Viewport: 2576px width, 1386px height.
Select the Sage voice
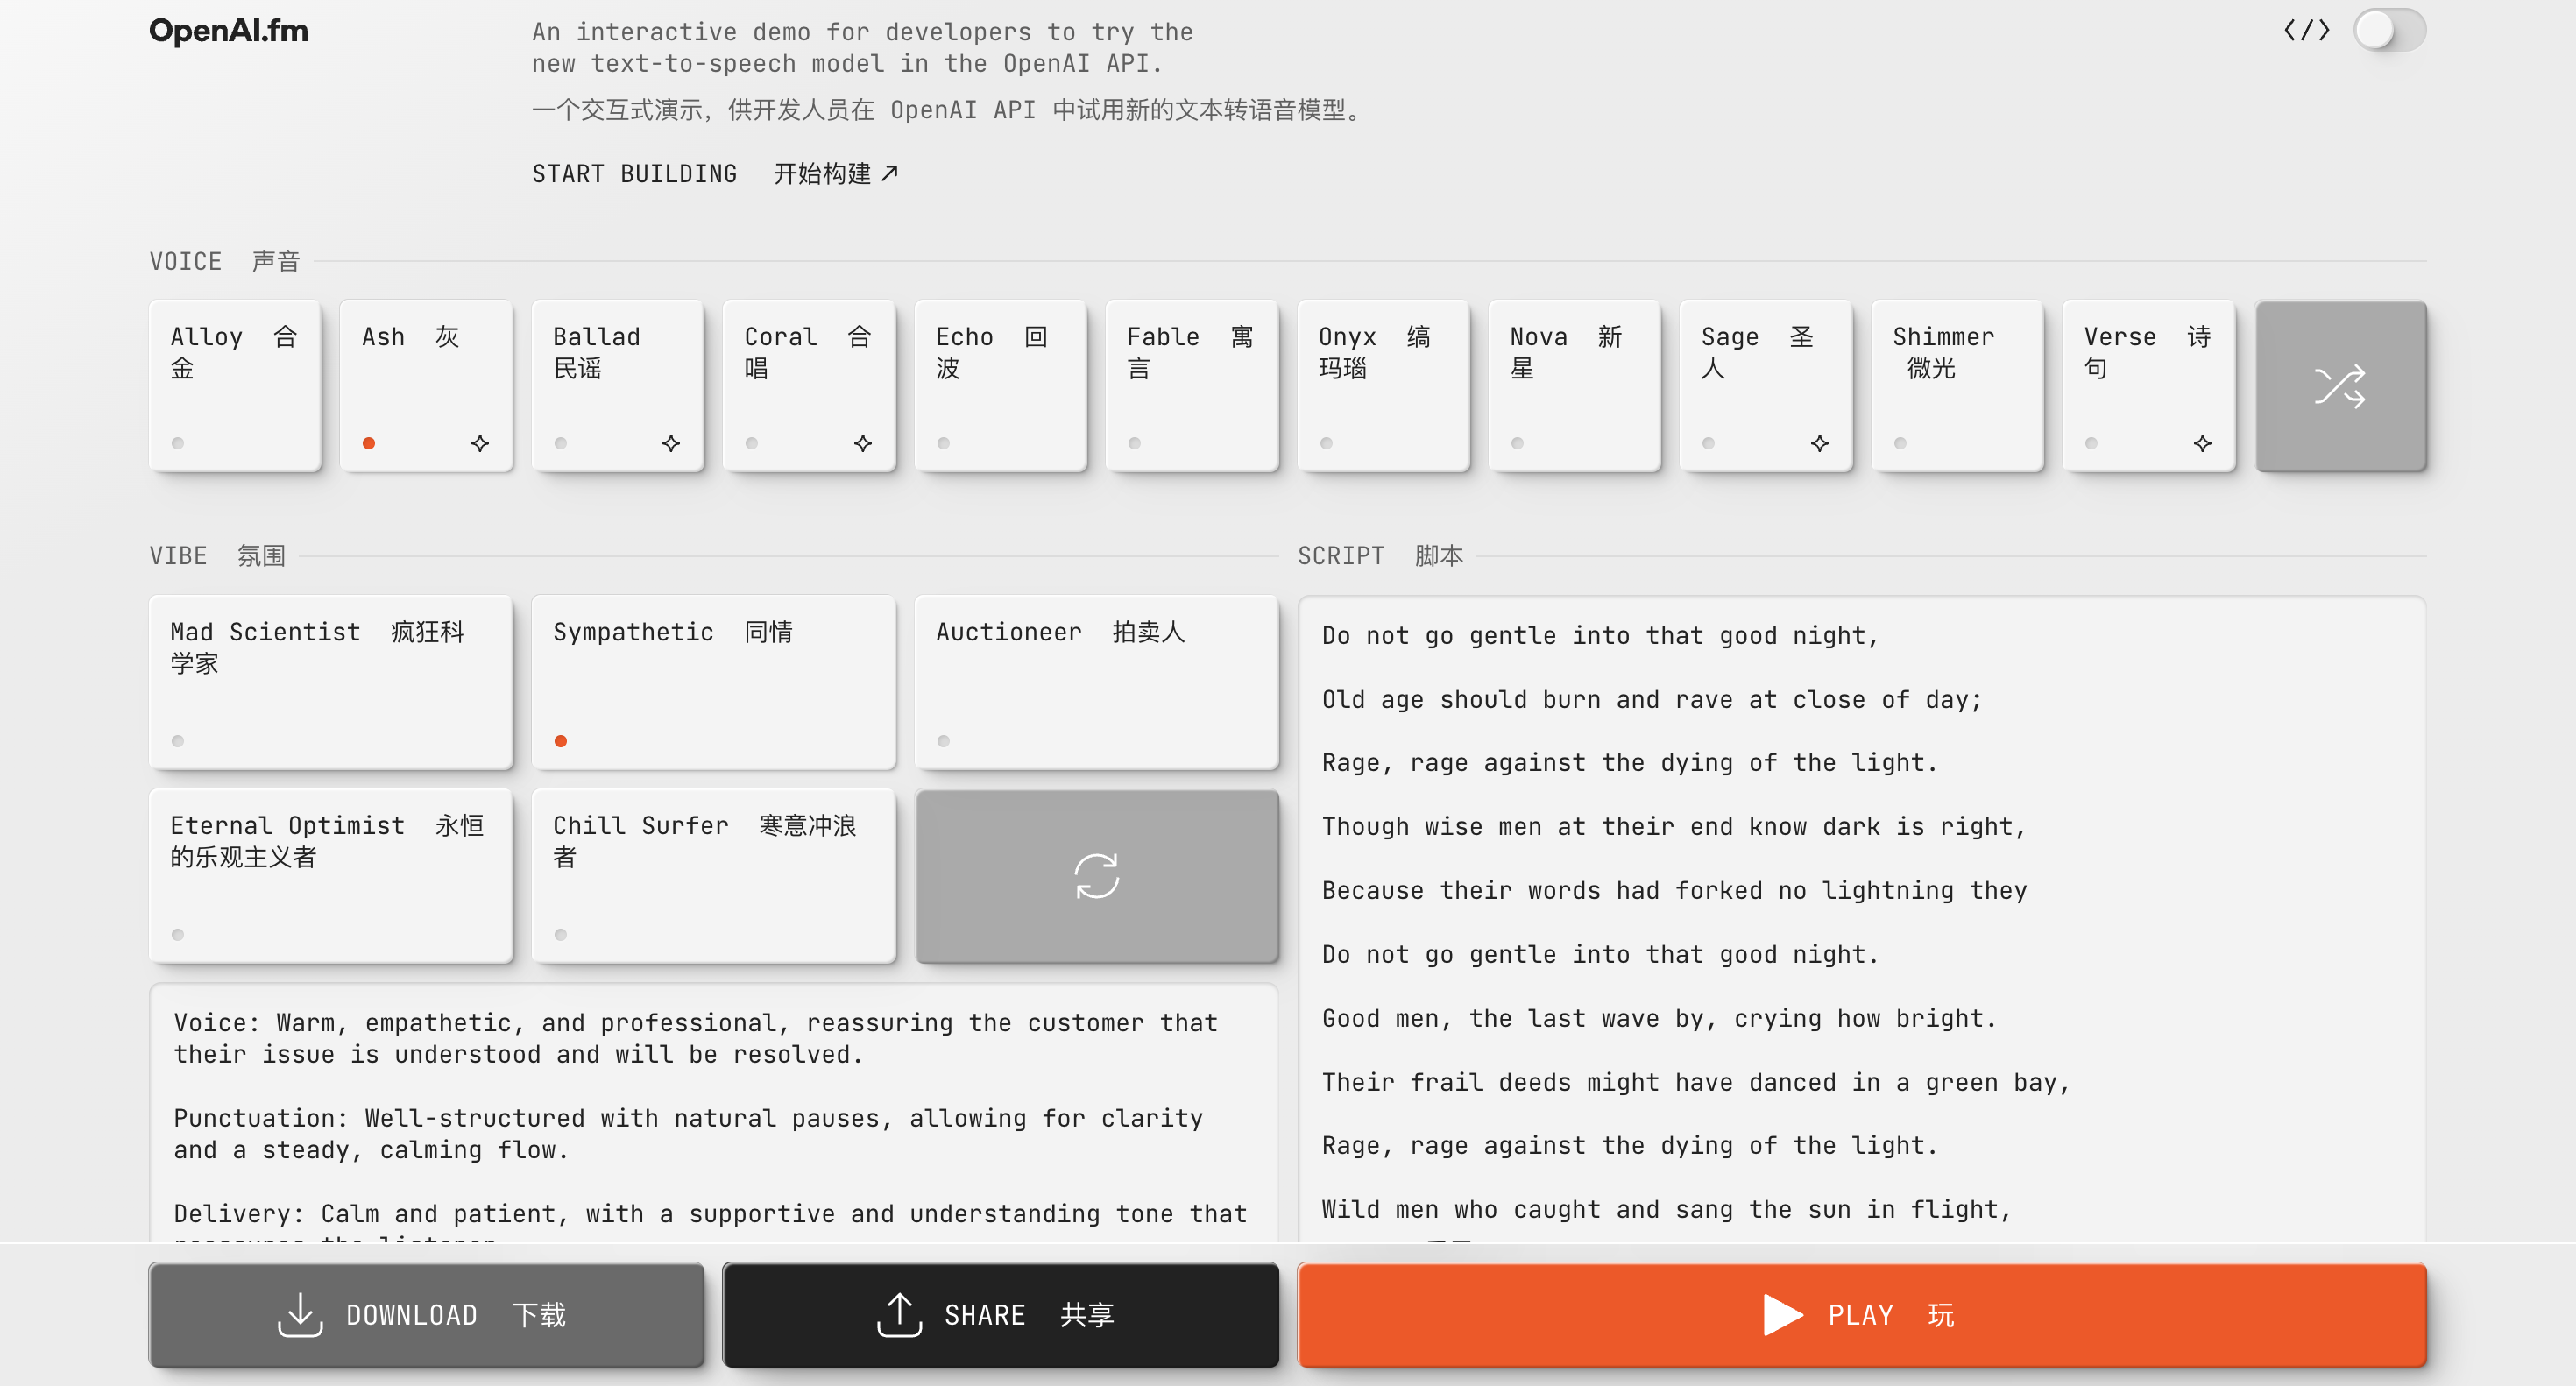pyautogui.click(x=1766, y=386)
